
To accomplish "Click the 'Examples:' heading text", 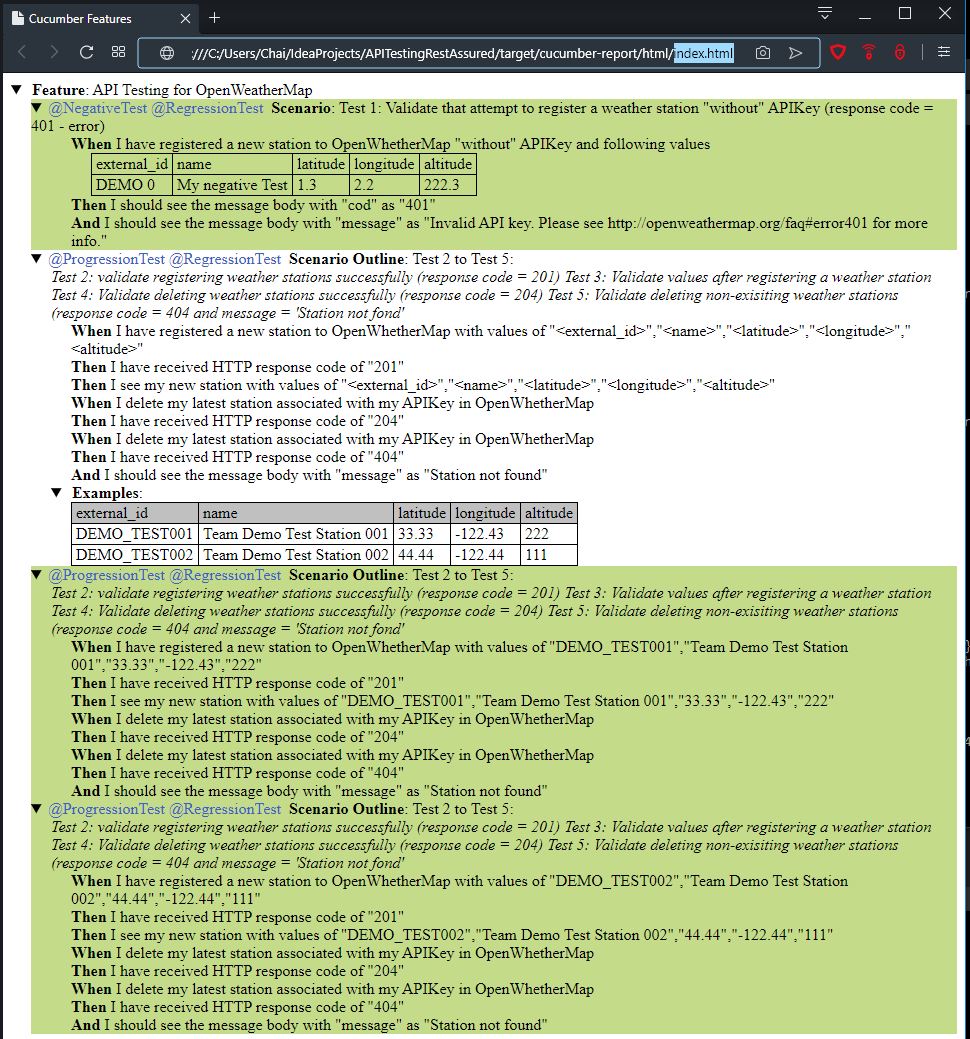I will tap(107, 493).
